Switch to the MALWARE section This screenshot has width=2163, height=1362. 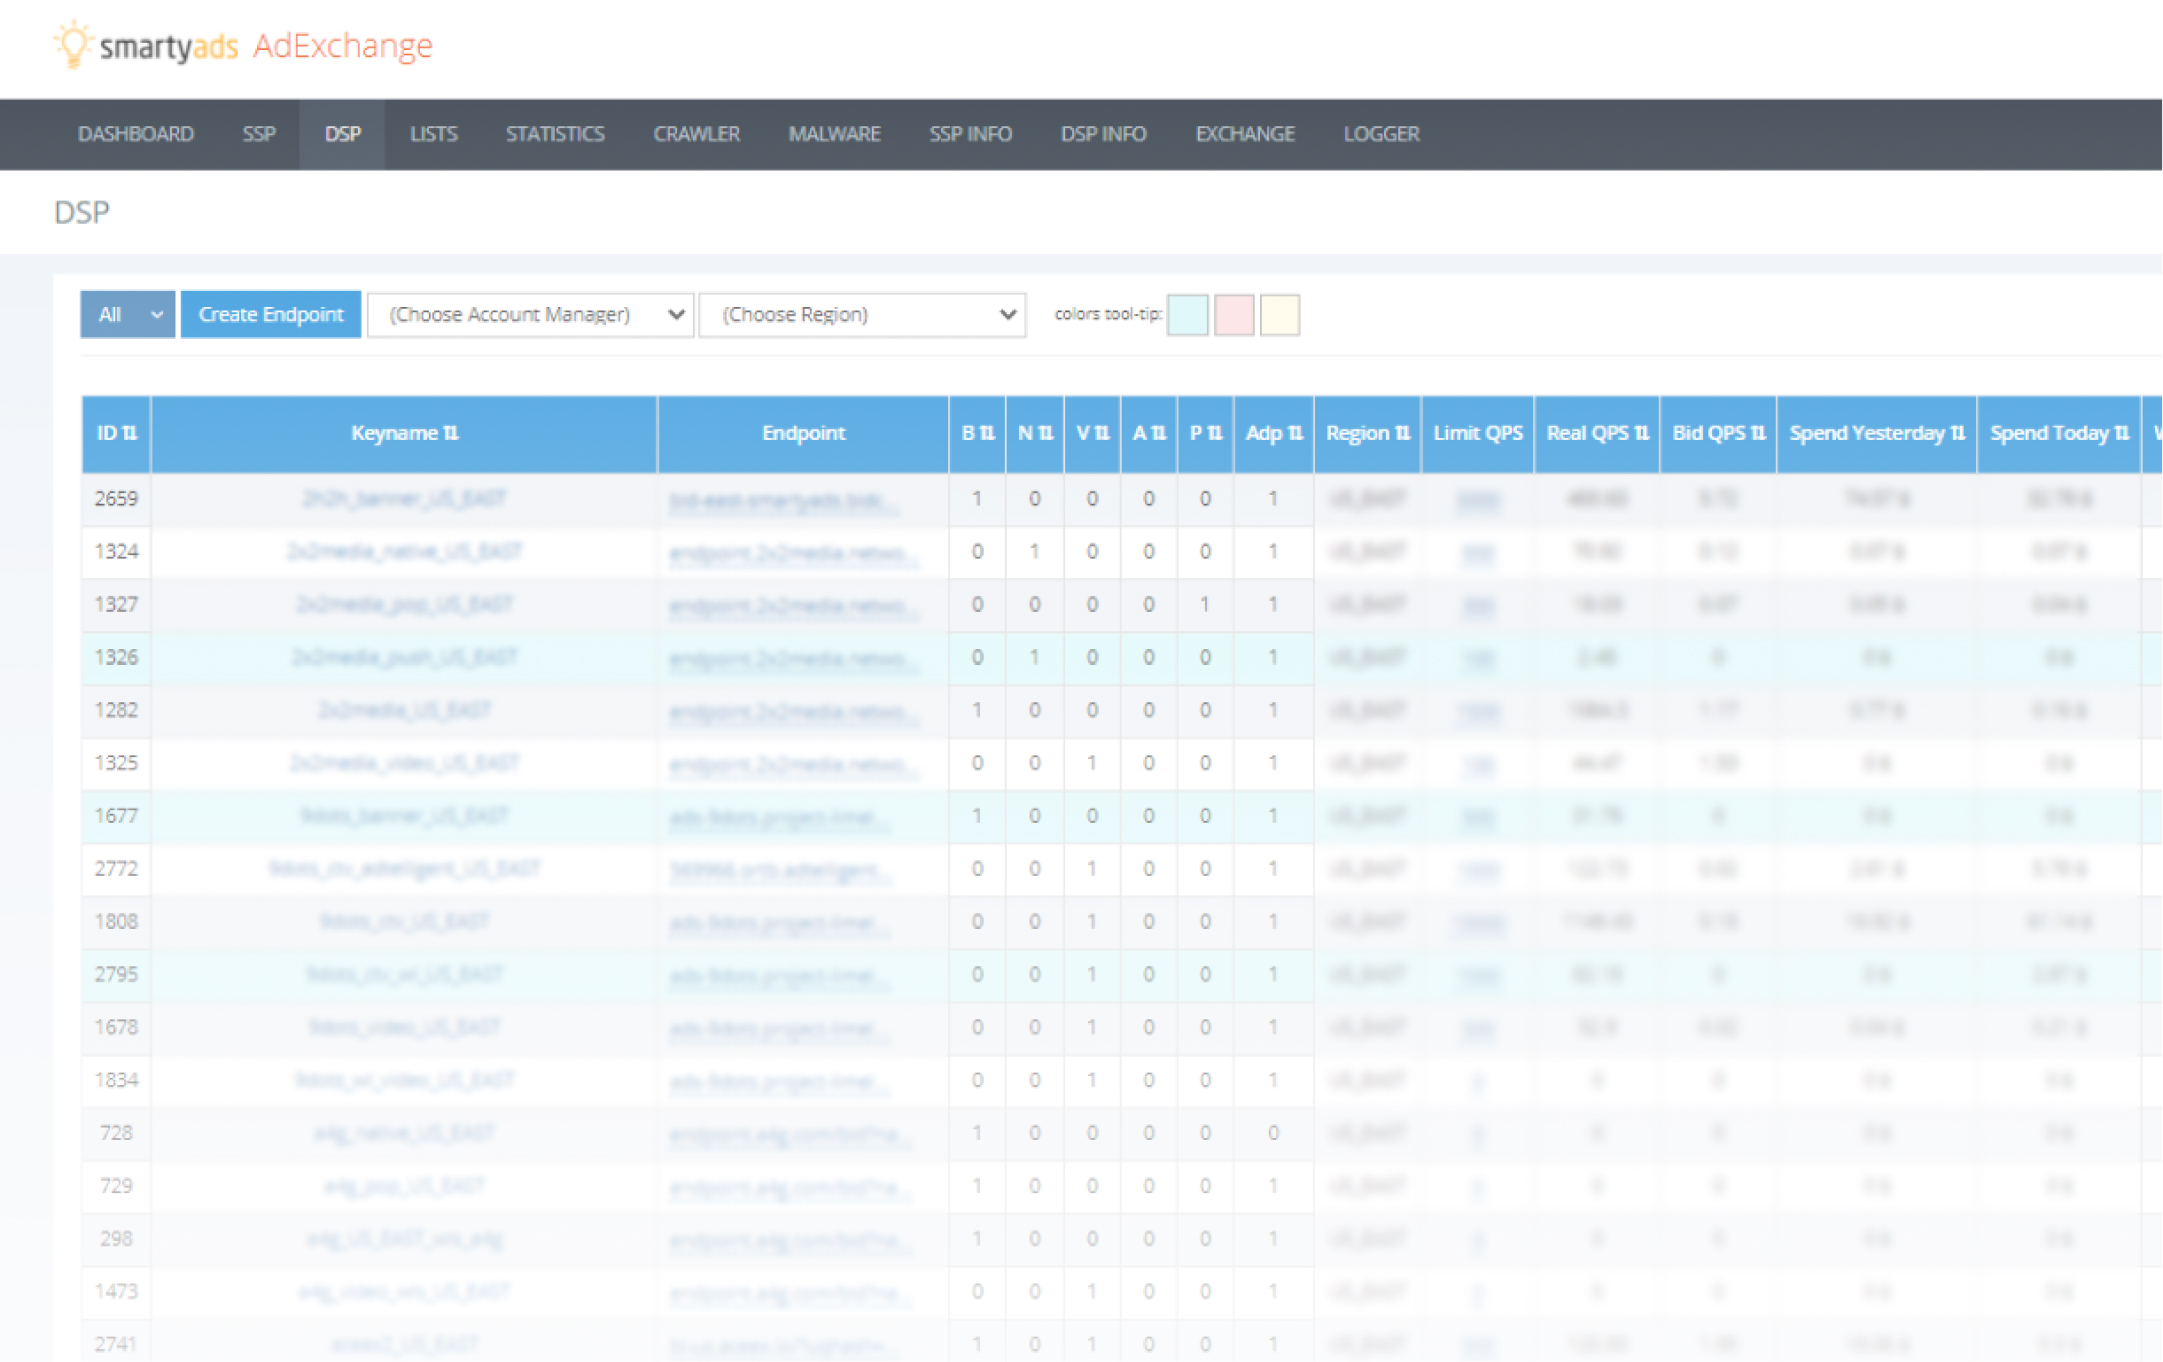pyautogui.click(x=835, y=134)
